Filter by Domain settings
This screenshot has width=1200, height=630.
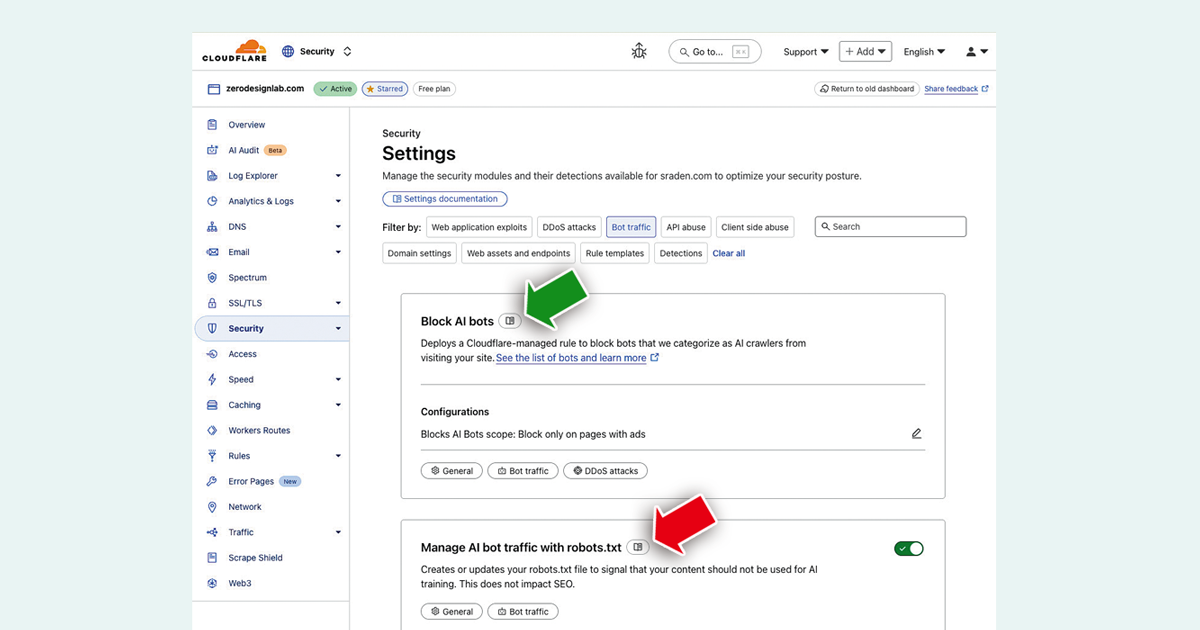420,253
